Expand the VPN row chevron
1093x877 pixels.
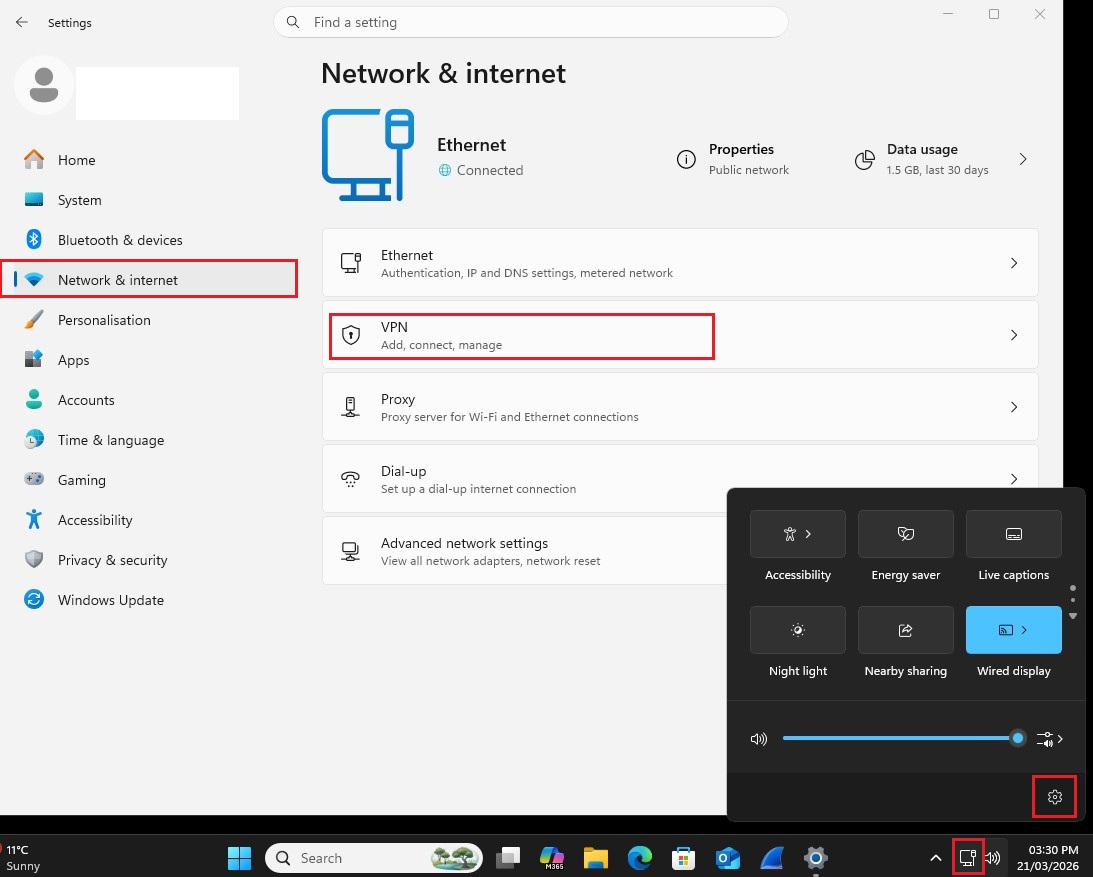tap(1014, 335)
